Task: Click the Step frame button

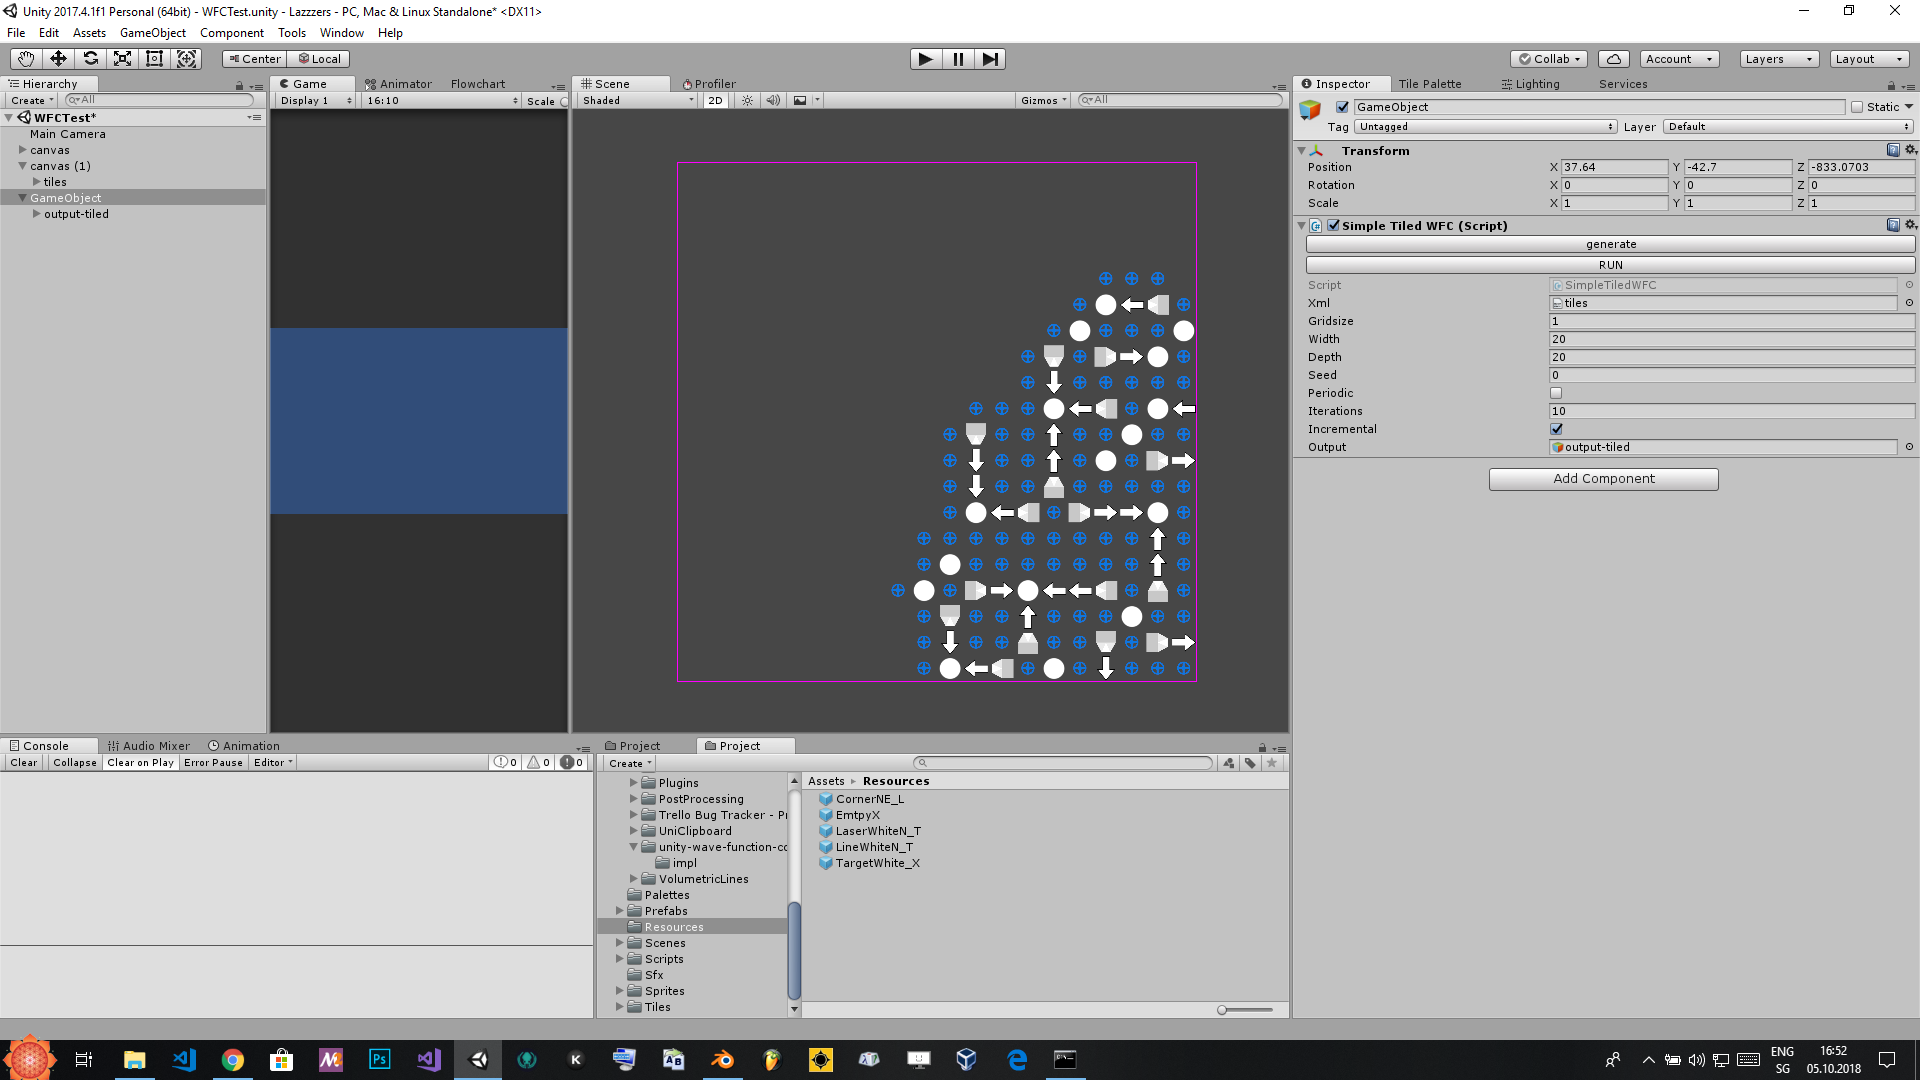Action: coord(990,59)
